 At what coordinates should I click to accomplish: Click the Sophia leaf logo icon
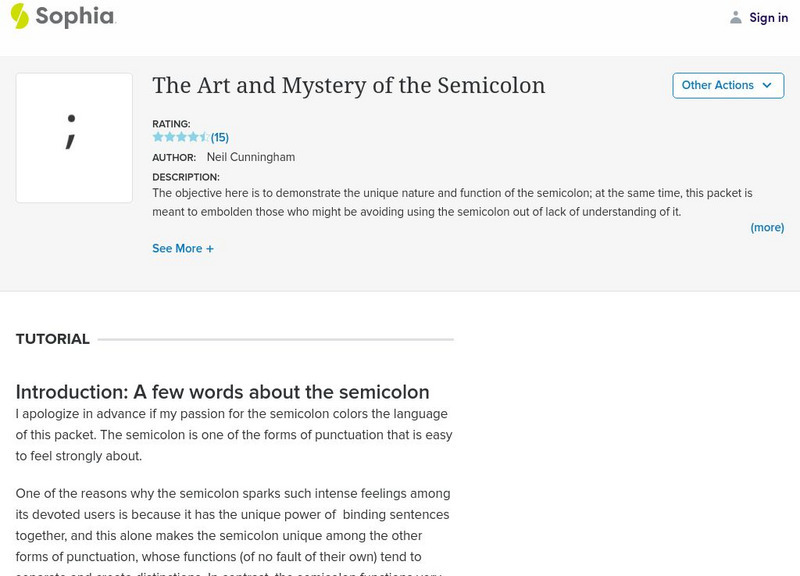[20, 16]
